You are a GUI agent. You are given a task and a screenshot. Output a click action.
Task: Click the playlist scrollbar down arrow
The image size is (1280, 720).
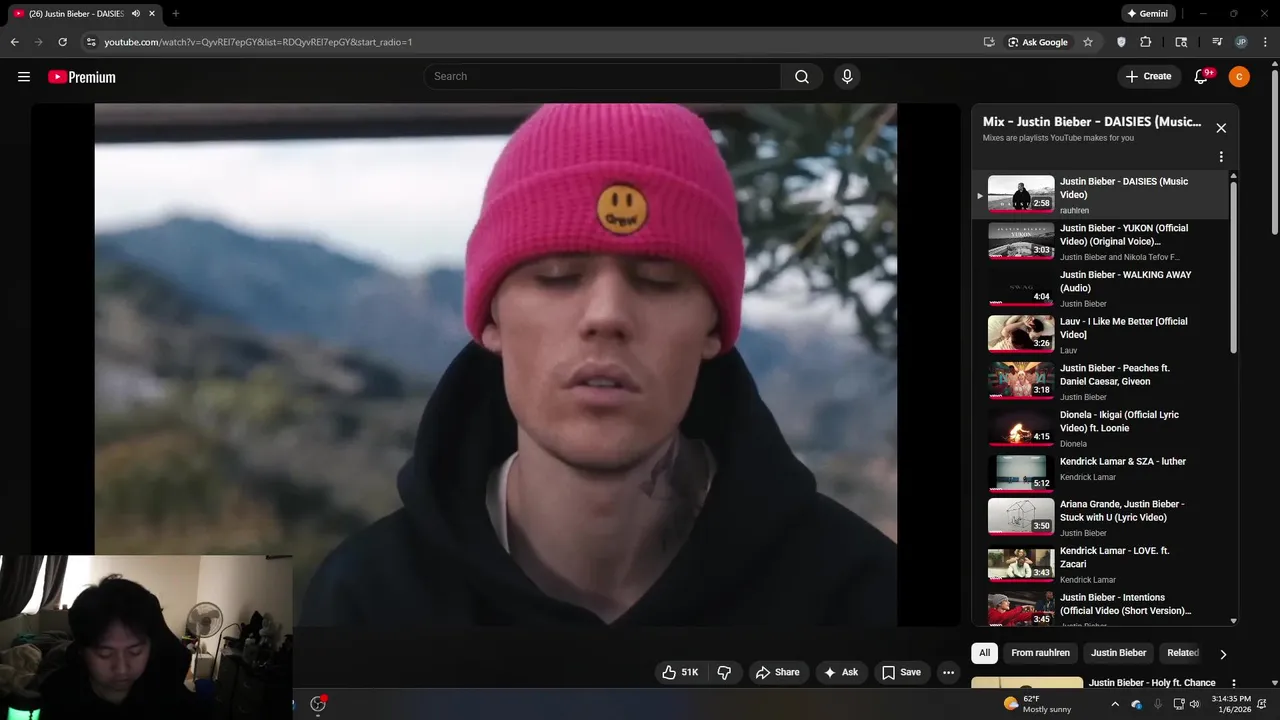pos(1233,621)
